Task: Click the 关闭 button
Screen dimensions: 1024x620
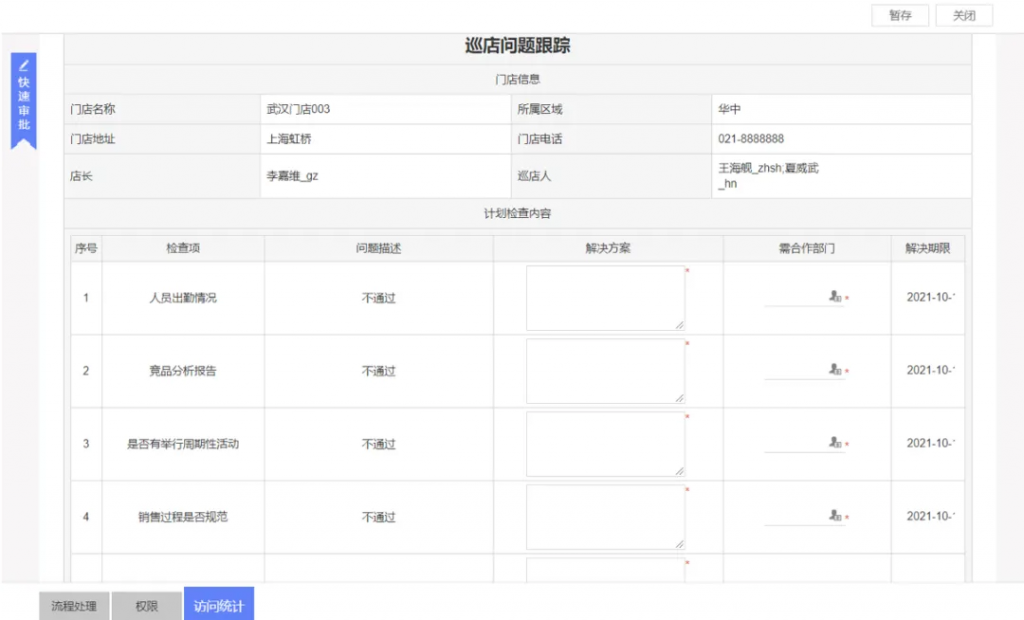Action: pos(964,16)
